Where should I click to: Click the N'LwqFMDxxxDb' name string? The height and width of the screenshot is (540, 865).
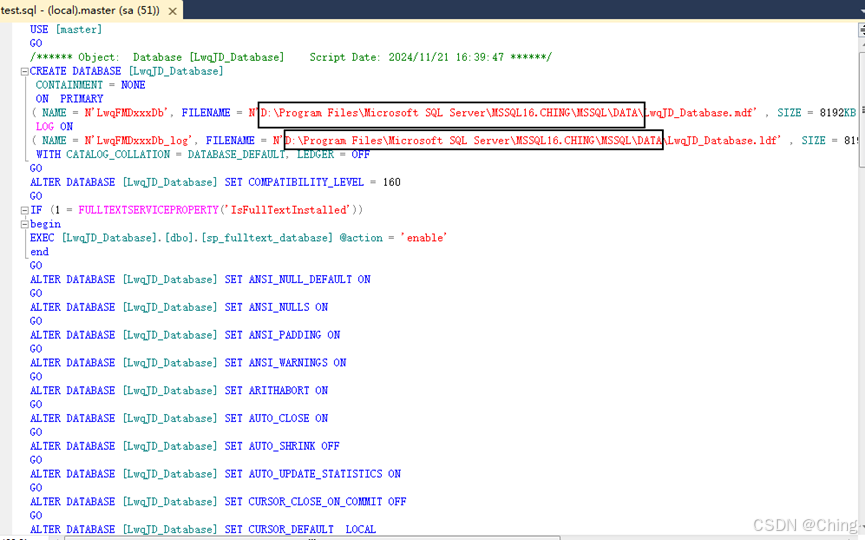(x=126, y=113)
